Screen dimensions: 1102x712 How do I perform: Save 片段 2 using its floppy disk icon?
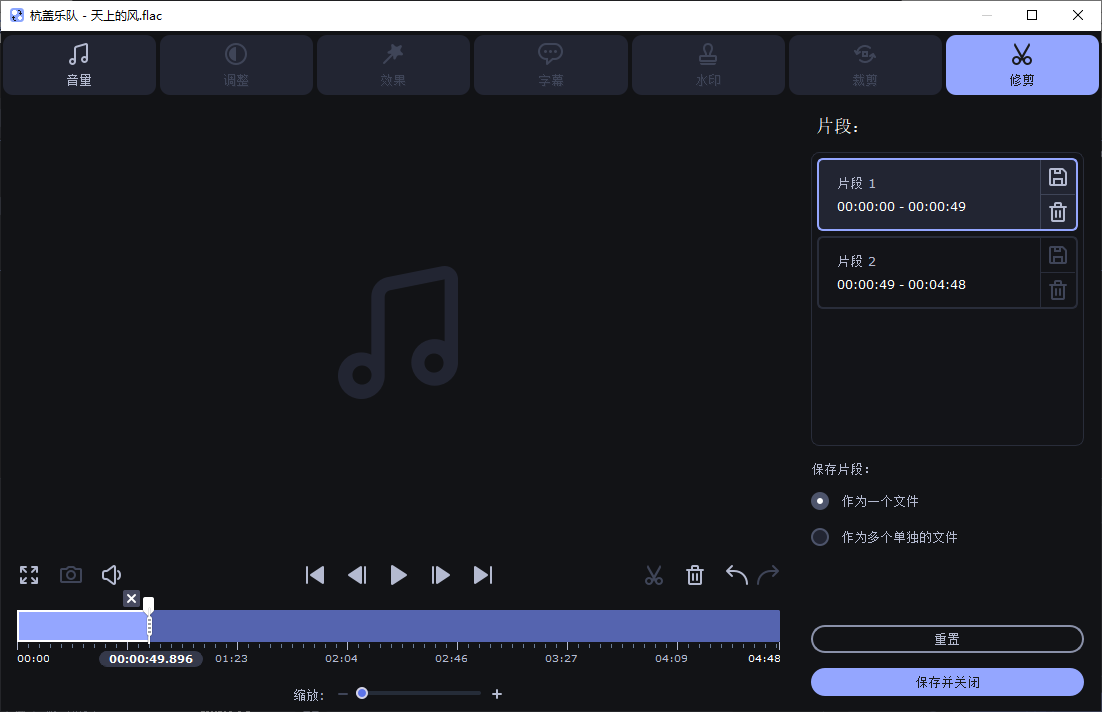click(1057, 255)
